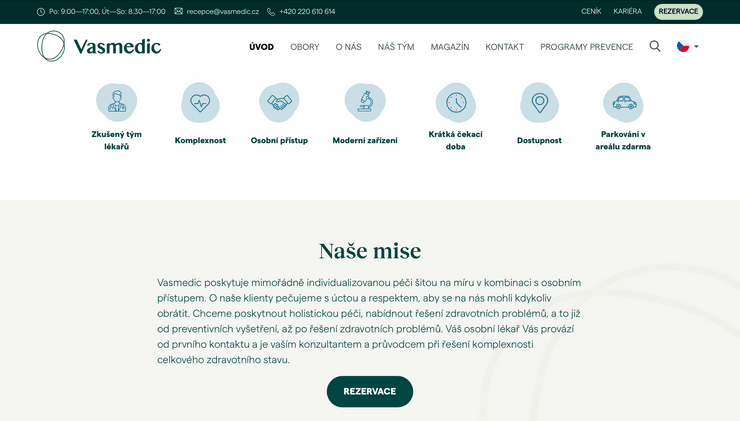Click the Czech flag language icon
This screenshot has width=740, height=421.
(x=683, y=46)
